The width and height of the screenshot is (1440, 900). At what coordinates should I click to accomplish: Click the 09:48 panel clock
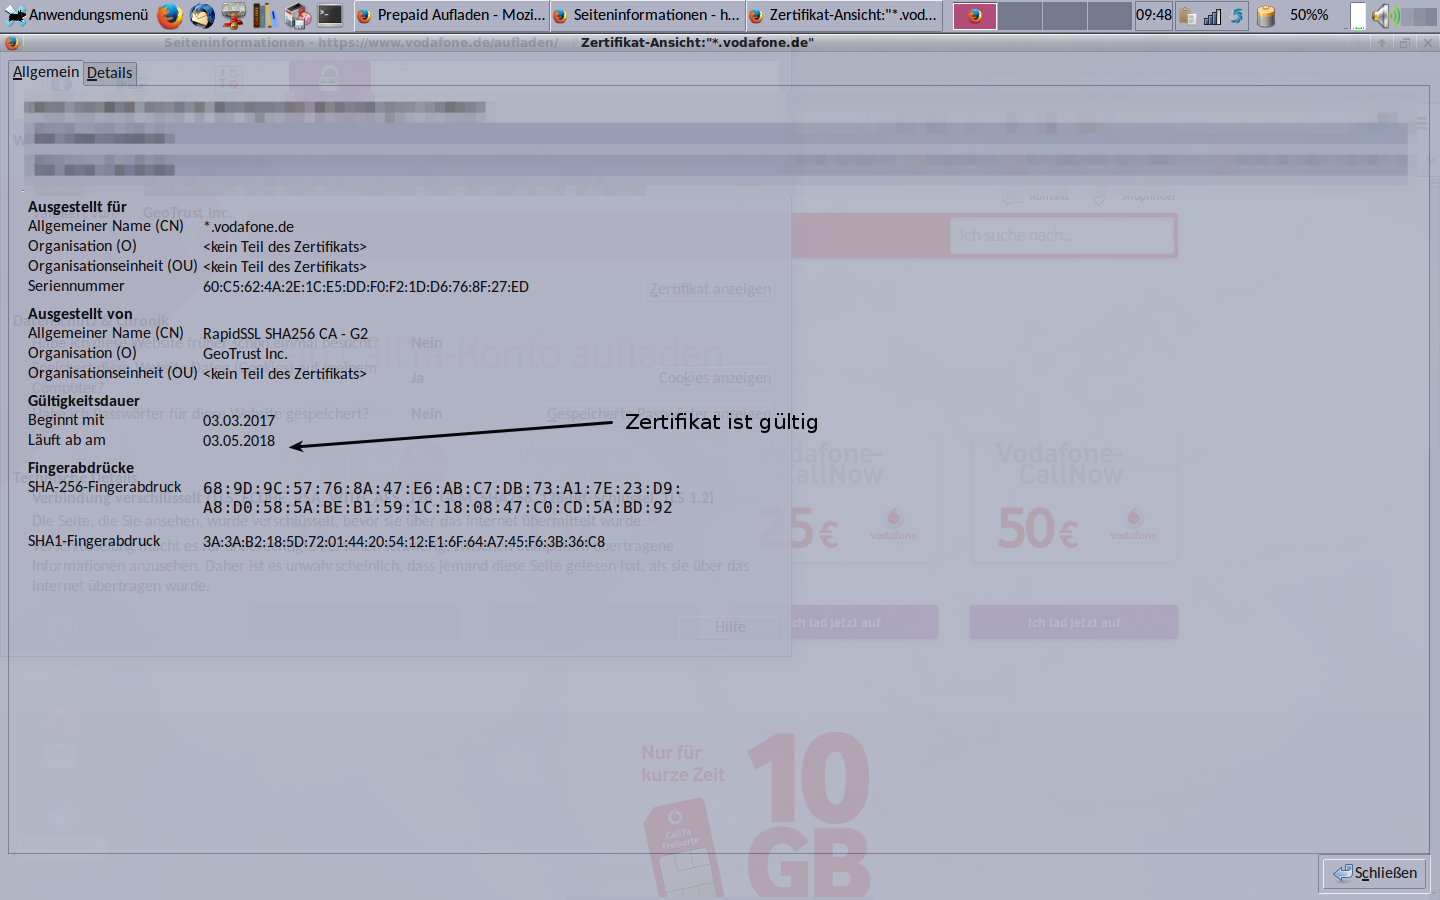pyautogui.click(x=1154, y=15)
